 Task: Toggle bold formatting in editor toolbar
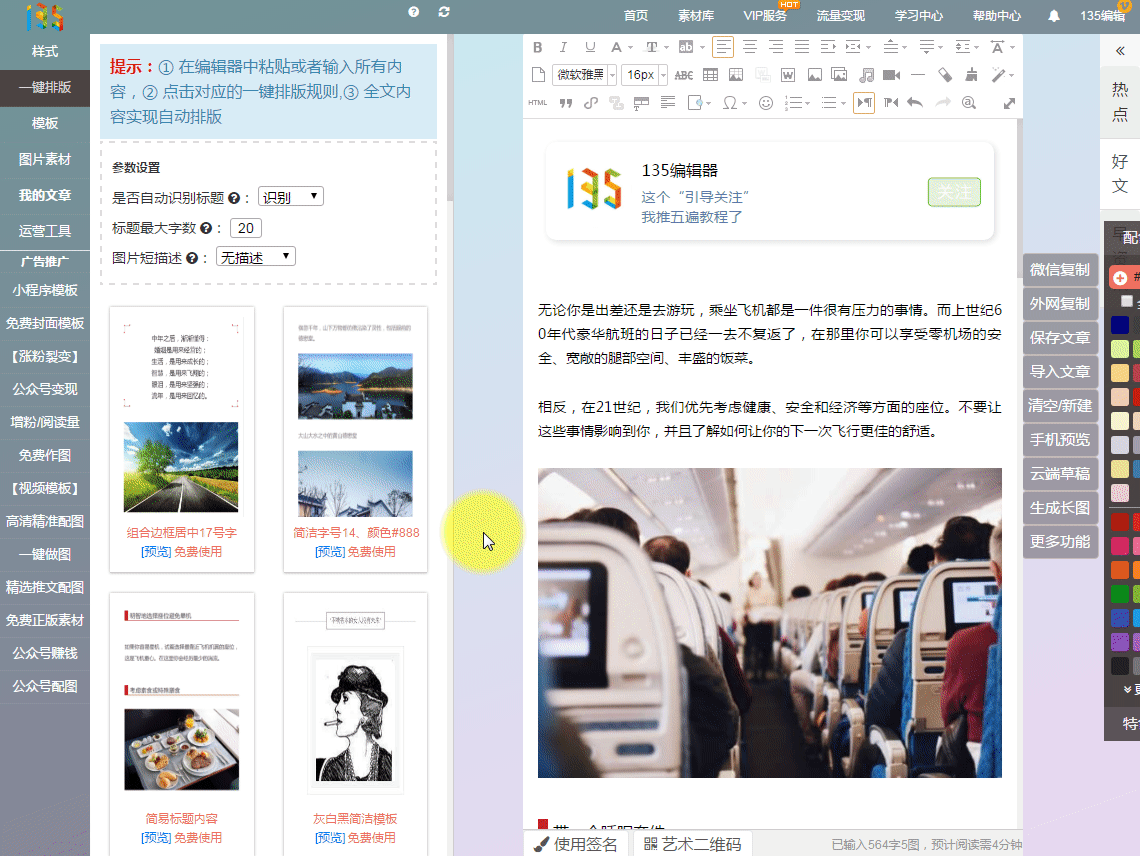pyautogui.click(x=537, y=47)
